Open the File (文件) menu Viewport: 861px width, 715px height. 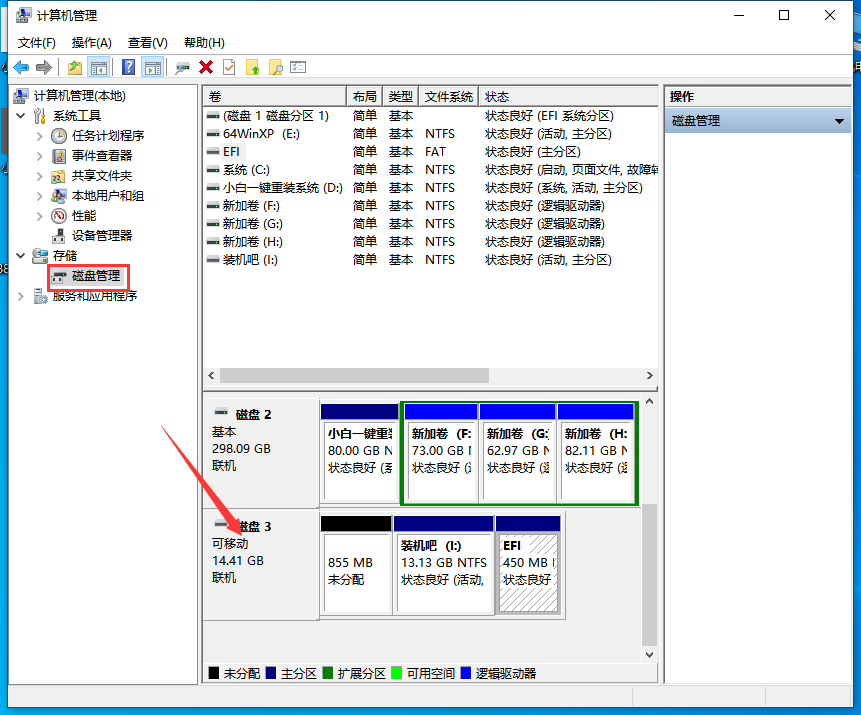pos(37,42)
